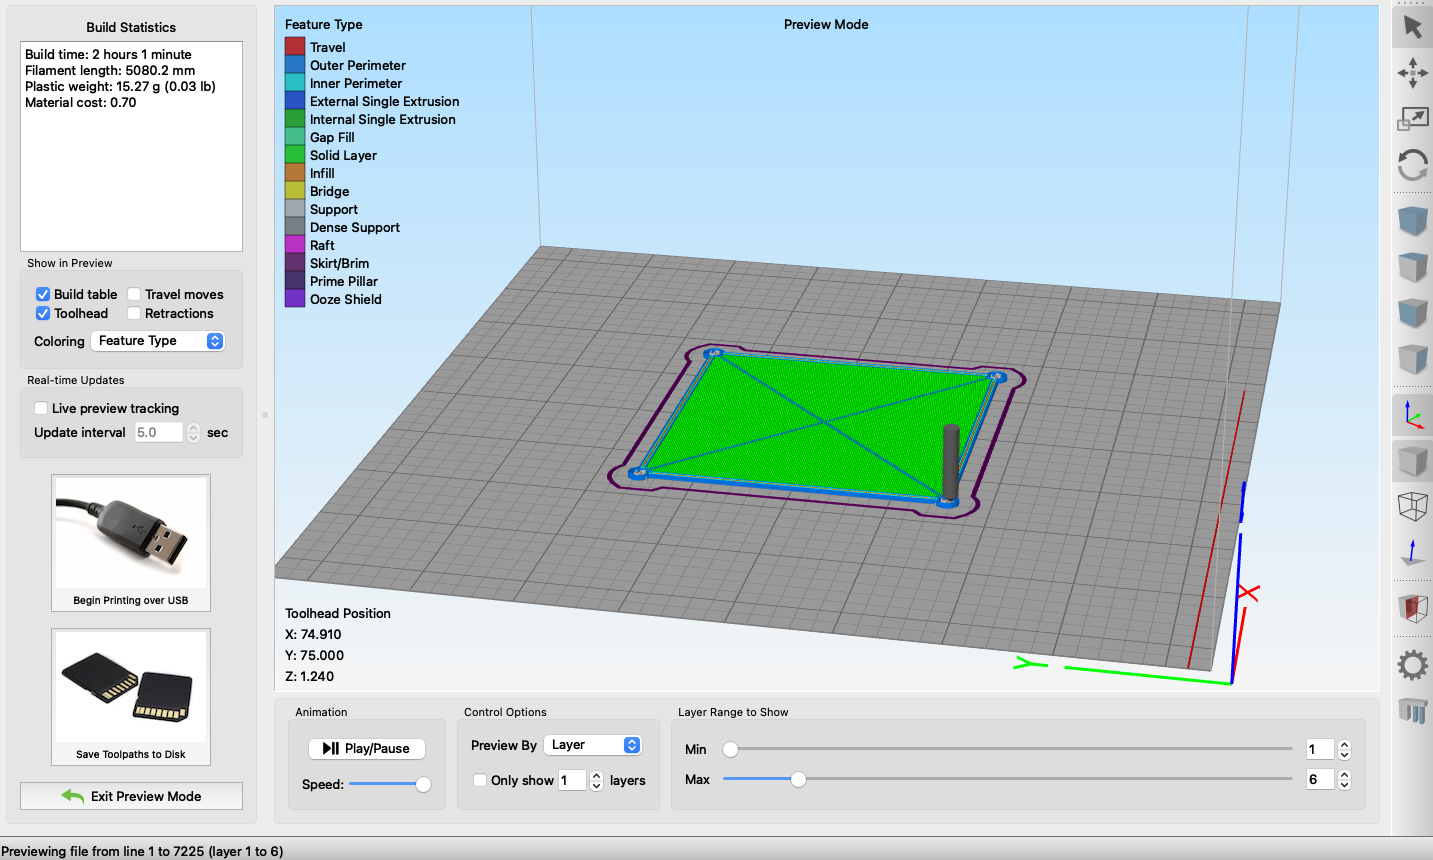1433x860 pixels.
Task: Open the support structures tool icon
Action: pos(1412,711)
